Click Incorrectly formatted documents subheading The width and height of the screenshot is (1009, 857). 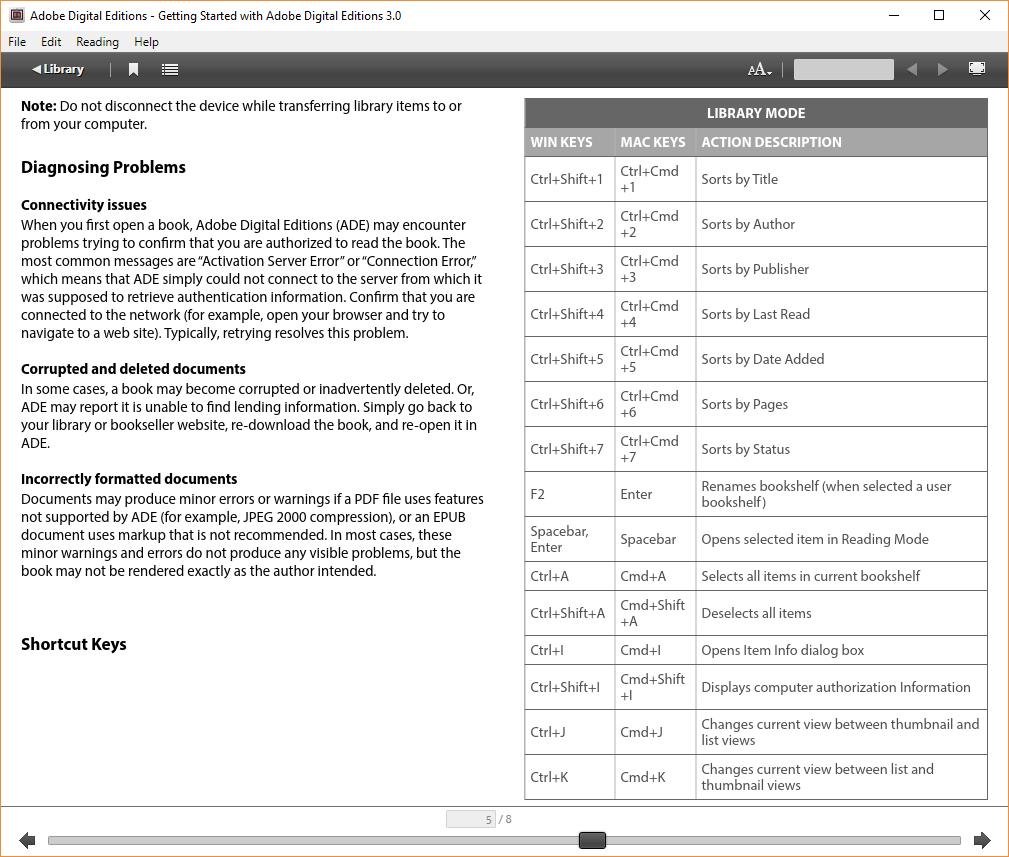tap(129, 479)
